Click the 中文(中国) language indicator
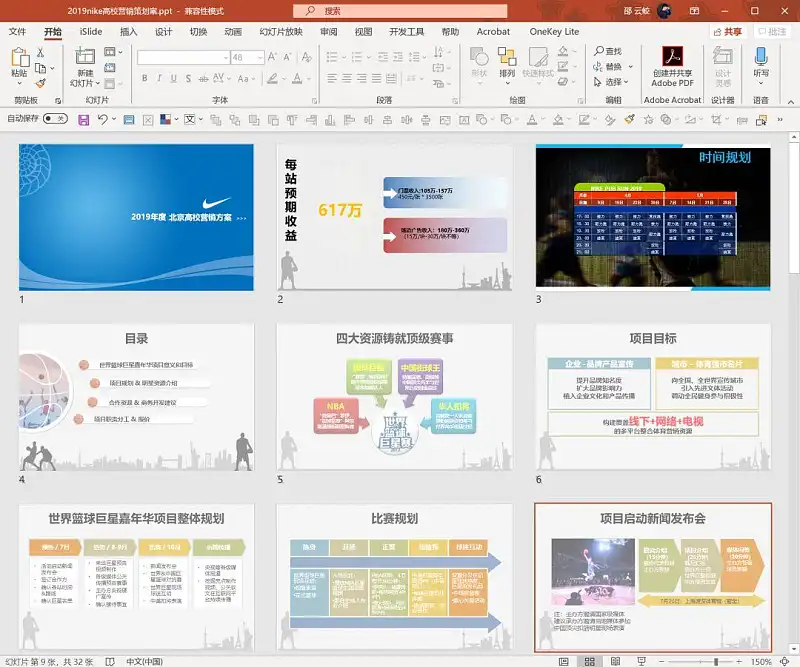 [x=144, y=661]
